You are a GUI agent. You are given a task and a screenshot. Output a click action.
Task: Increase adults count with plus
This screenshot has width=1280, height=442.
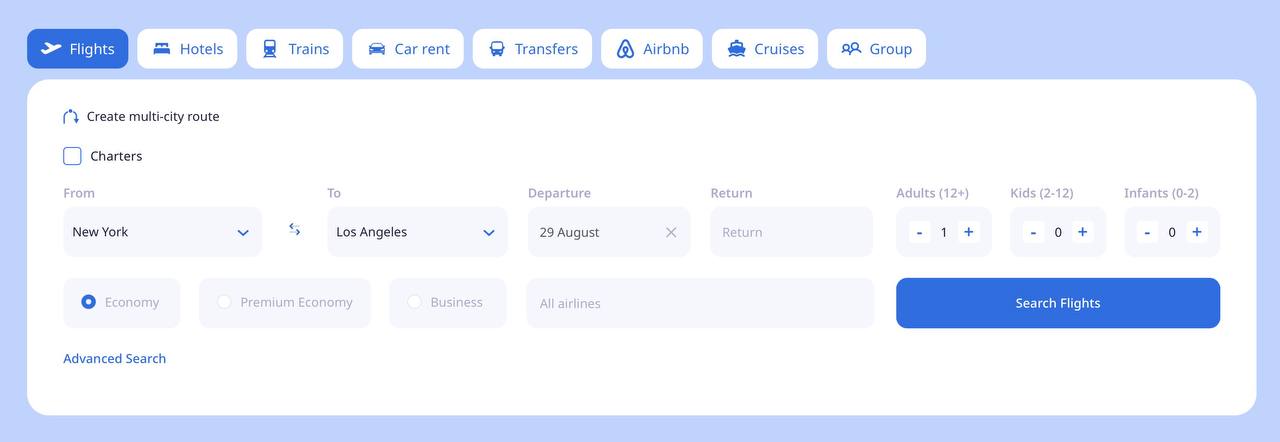(x=968, y=232)
